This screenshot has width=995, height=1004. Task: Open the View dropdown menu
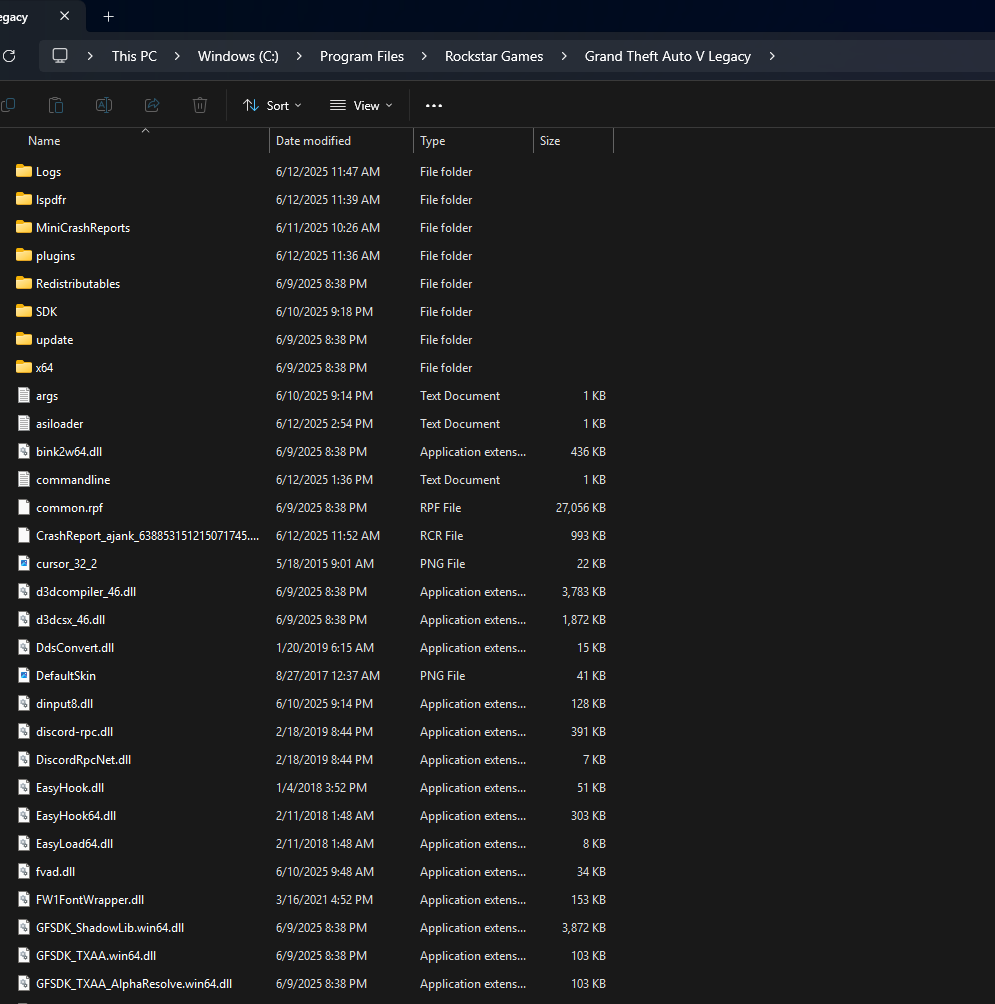[x=361, y=105]
